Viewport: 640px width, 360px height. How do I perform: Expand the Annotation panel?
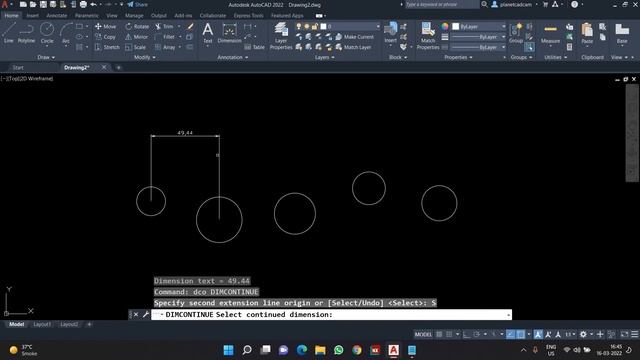(233, 58)
